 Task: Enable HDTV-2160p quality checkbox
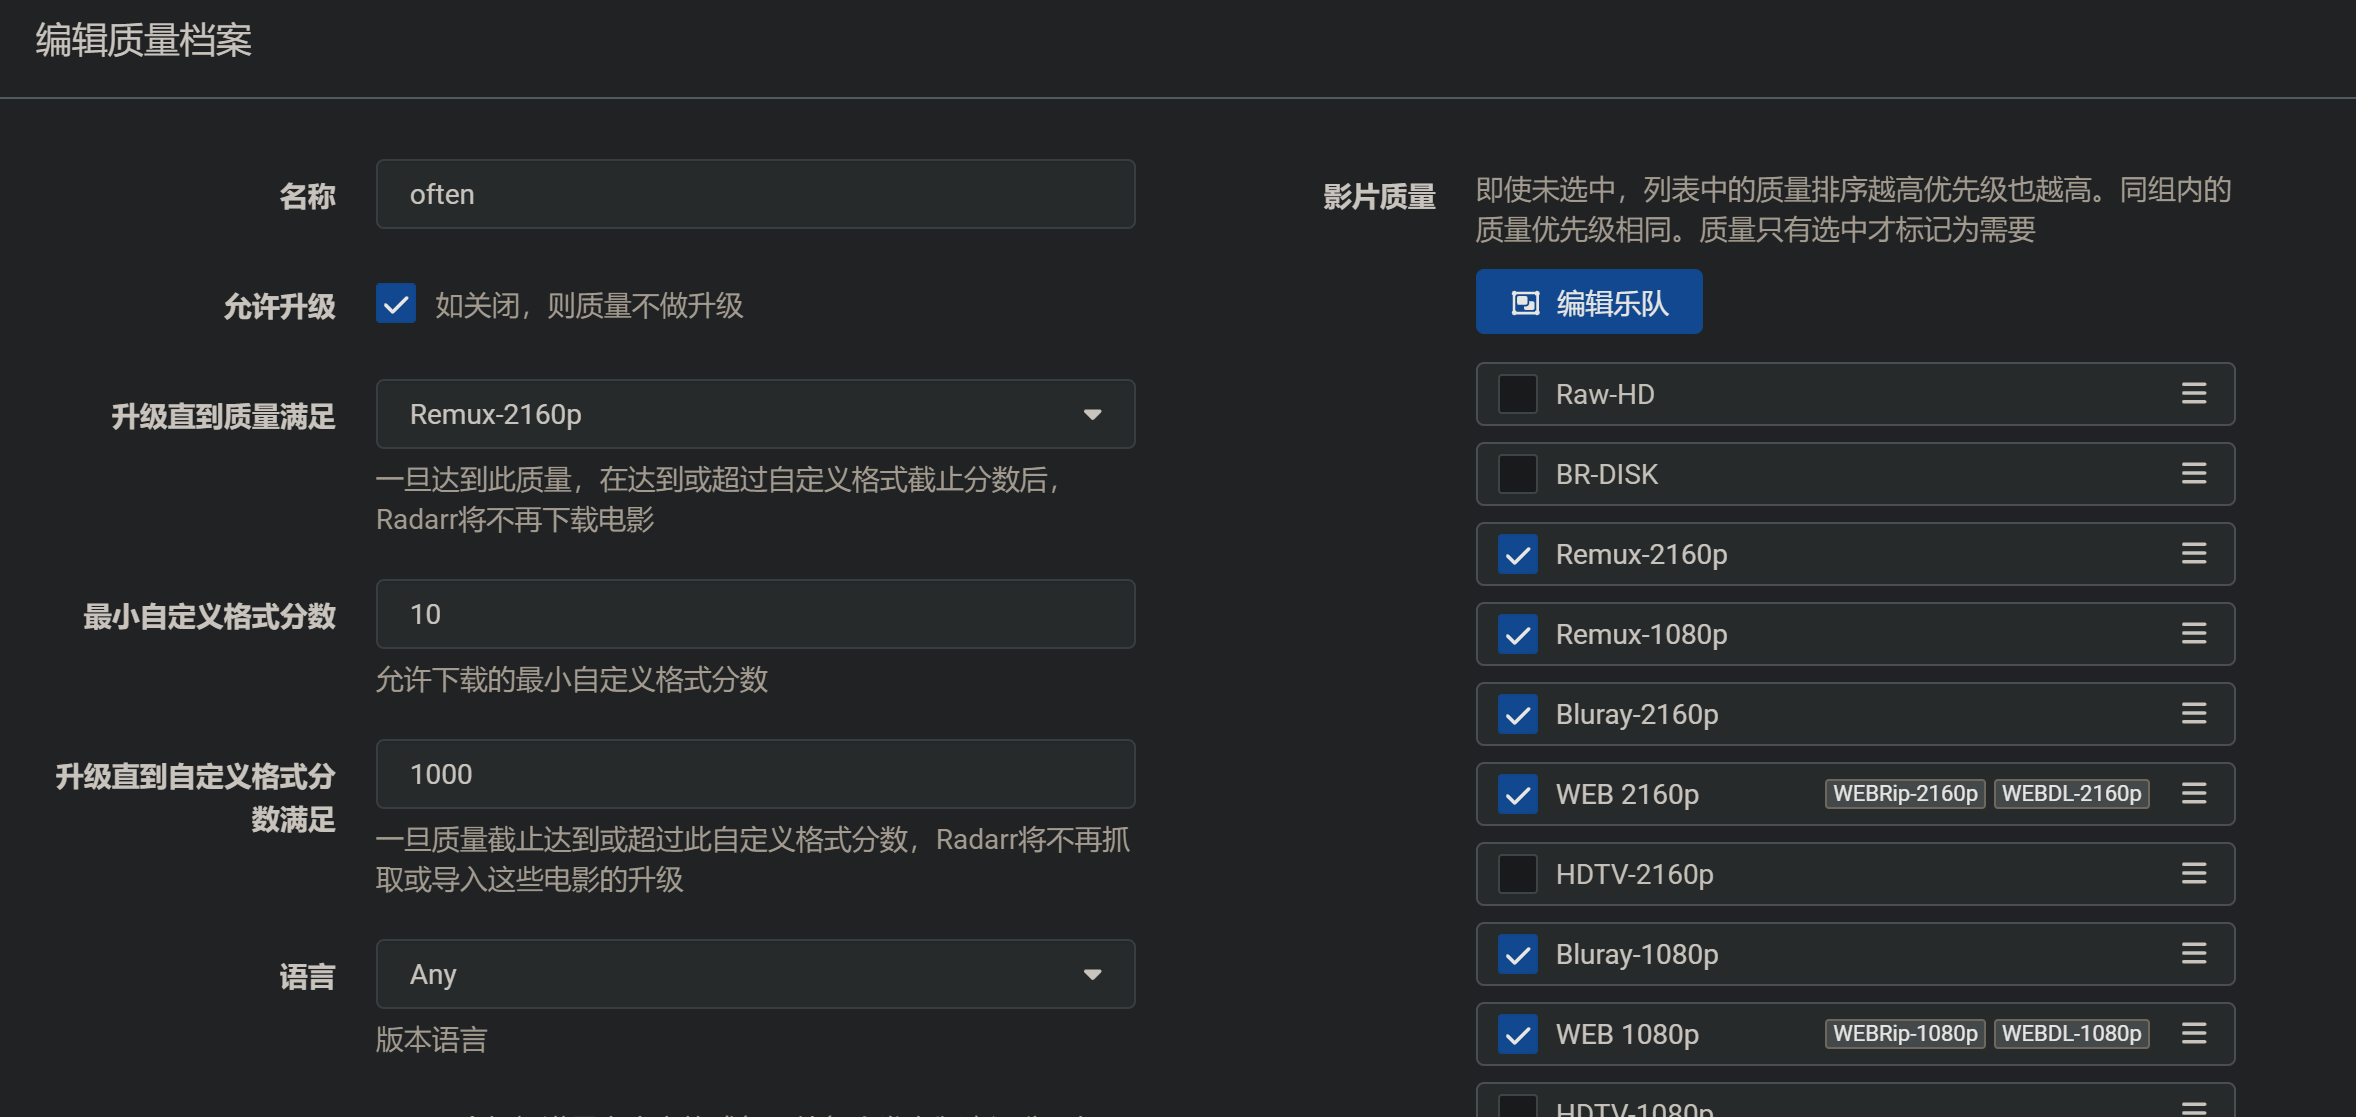point(1517,874)
